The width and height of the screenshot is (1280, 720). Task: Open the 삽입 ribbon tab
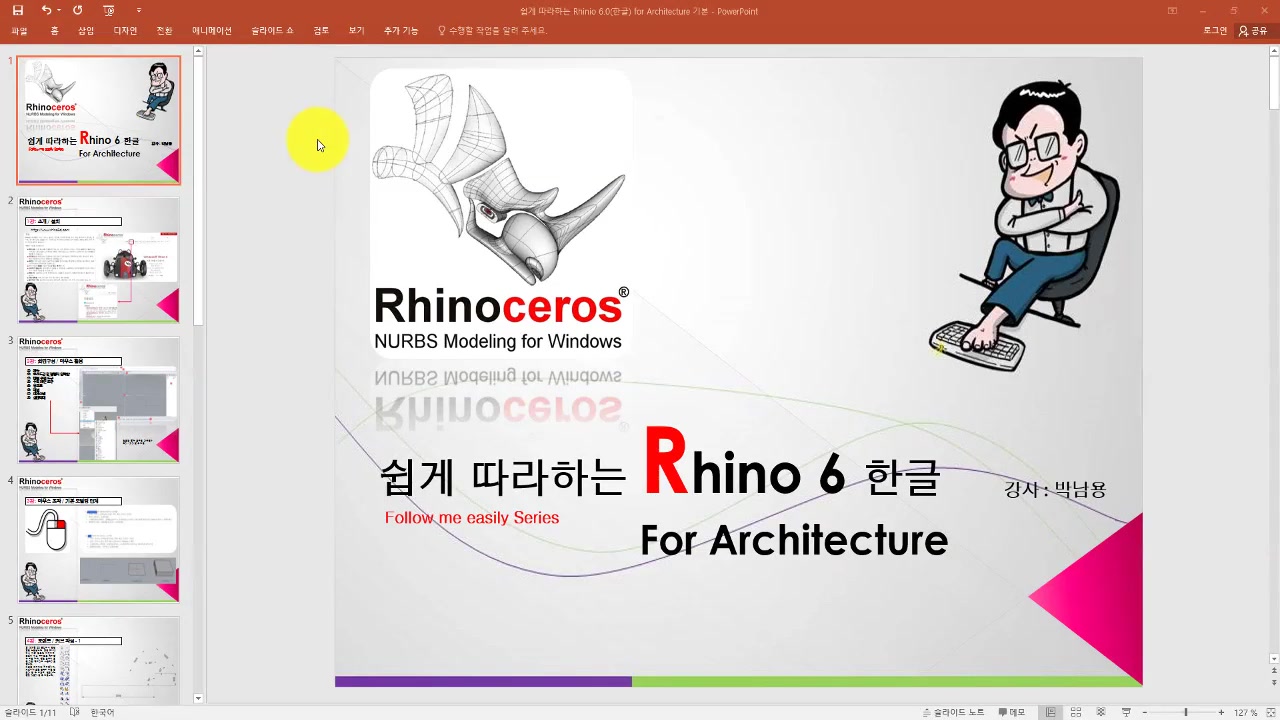coord(86,31)
